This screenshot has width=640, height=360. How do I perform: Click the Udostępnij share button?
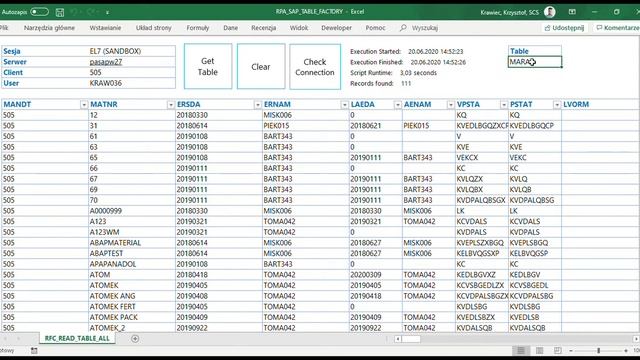click(x=565, y=28)
